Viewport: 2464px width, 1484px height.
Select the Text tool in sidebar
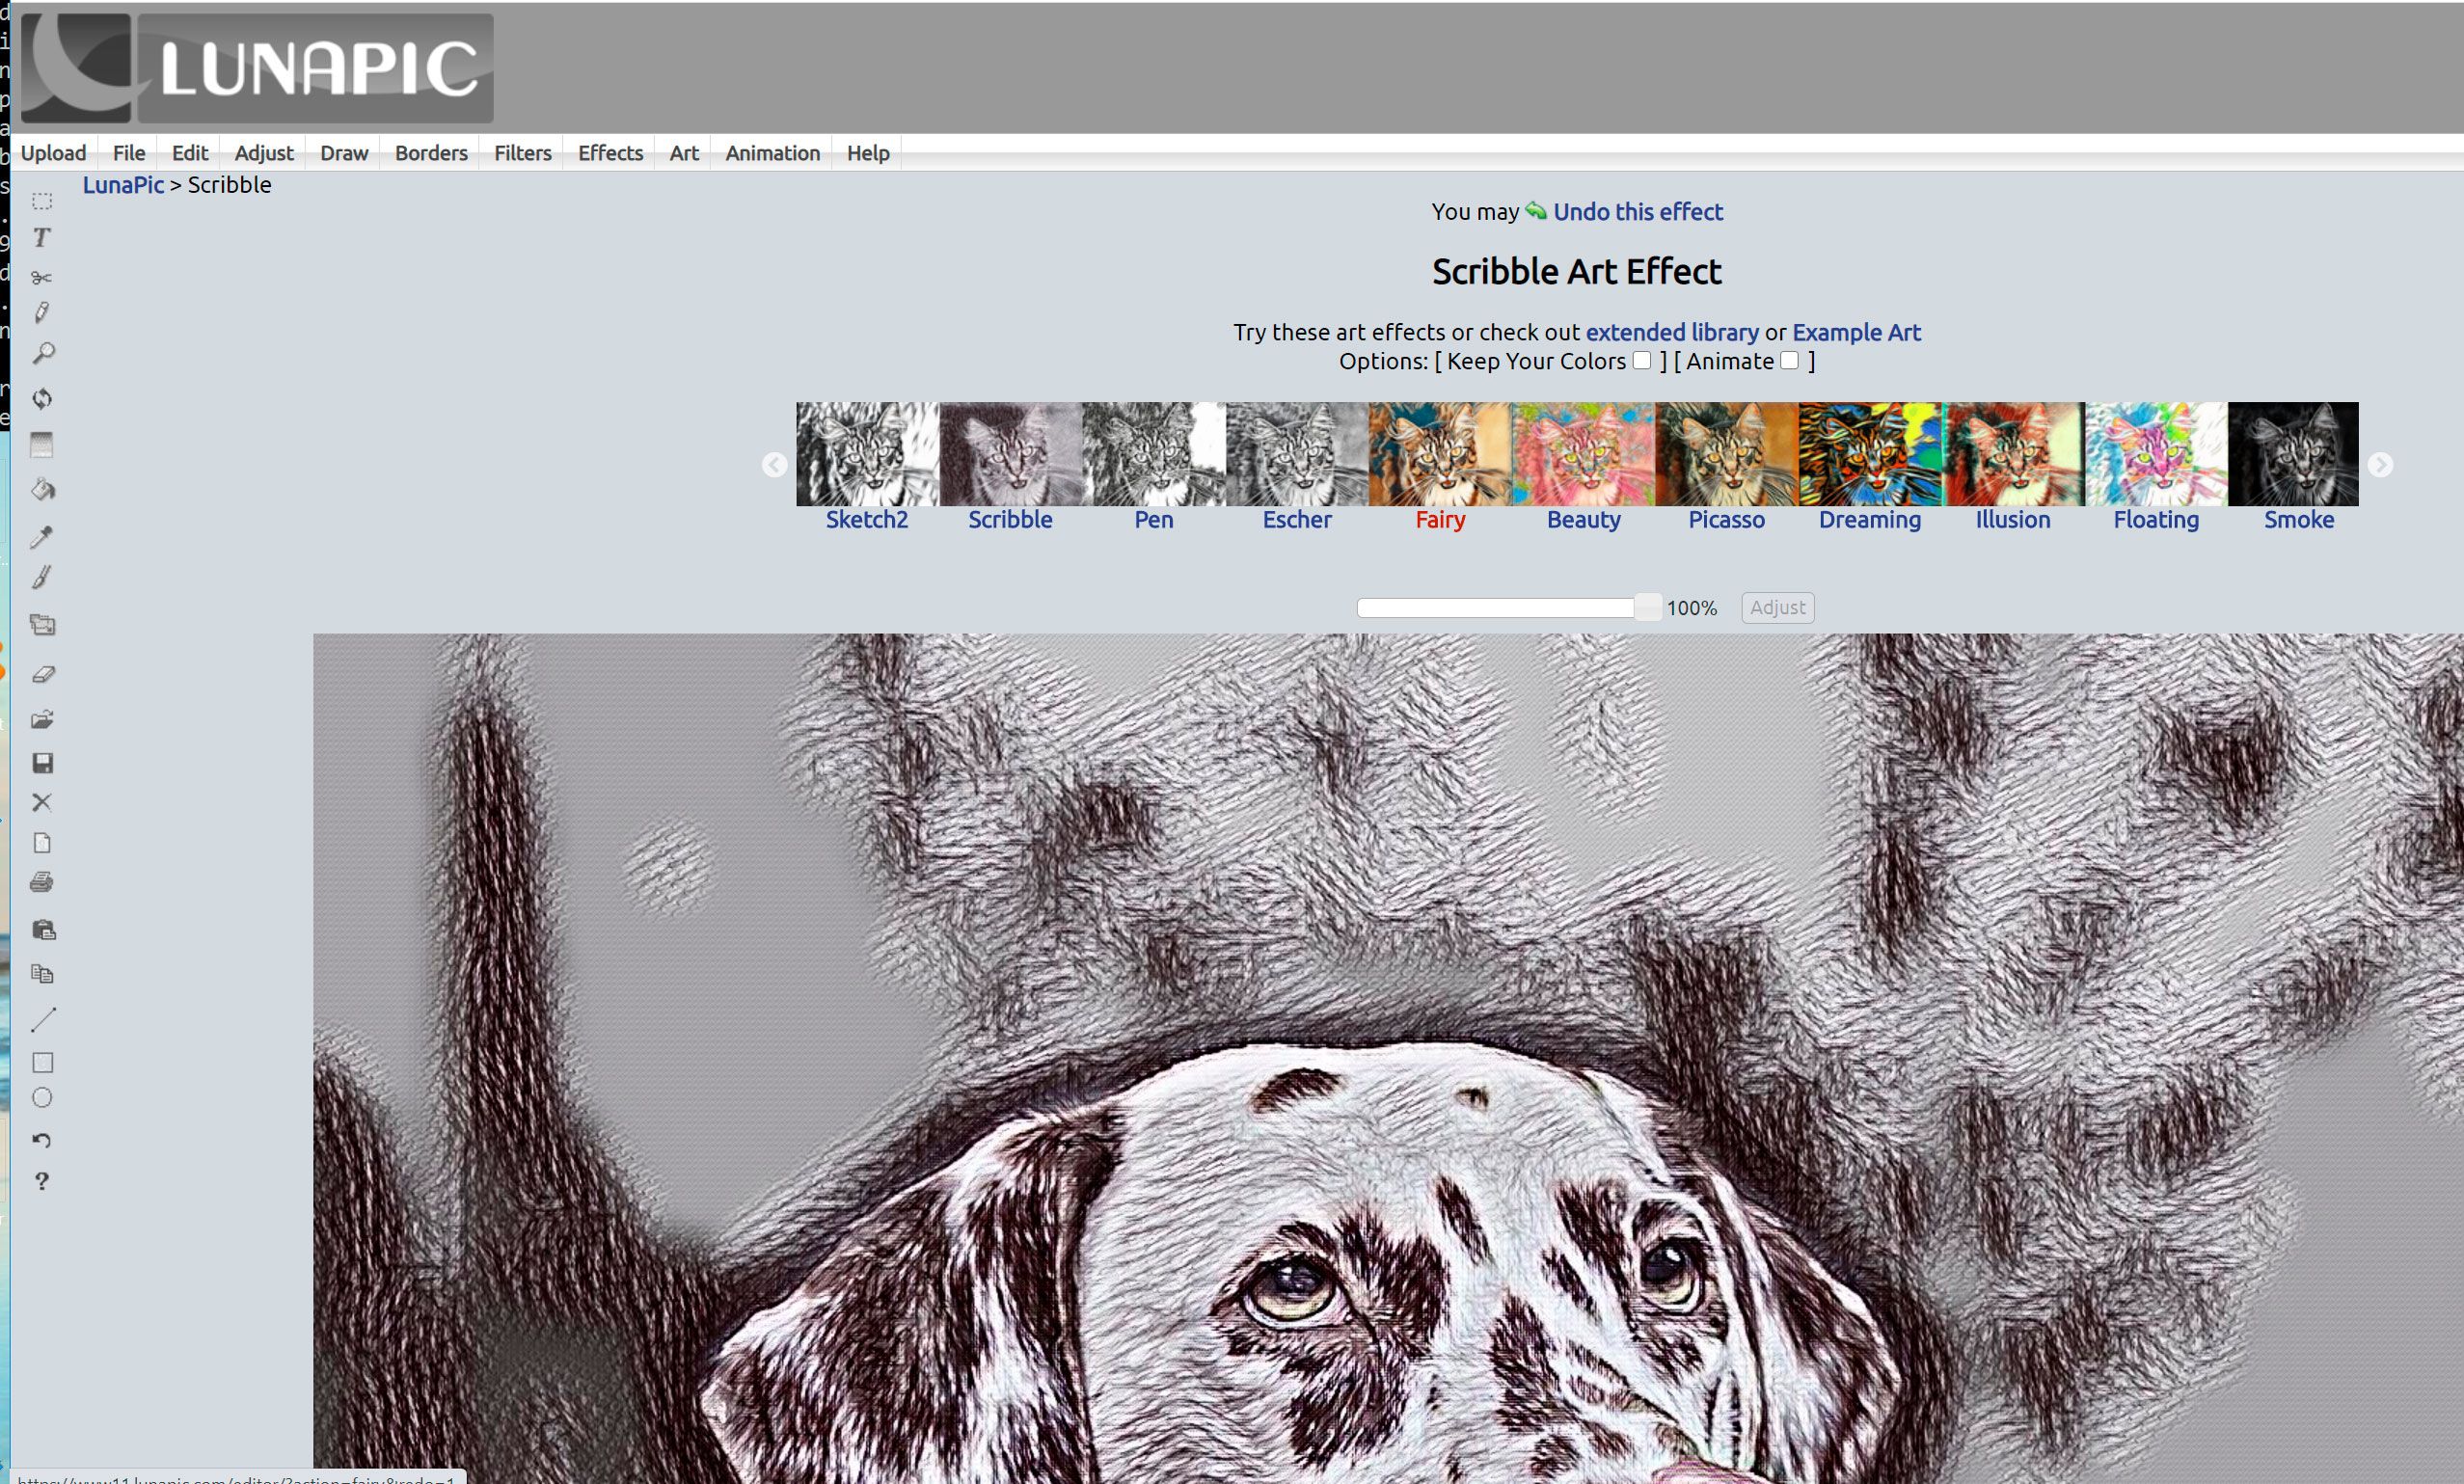(x=44, y=239)
